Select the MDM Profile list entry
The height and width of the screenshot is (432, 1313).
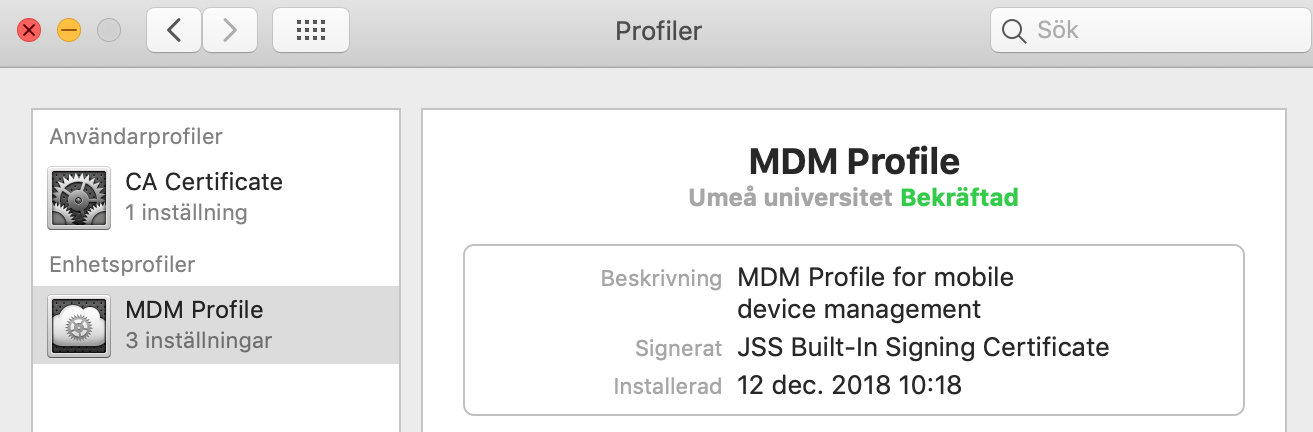coord(216,325)
